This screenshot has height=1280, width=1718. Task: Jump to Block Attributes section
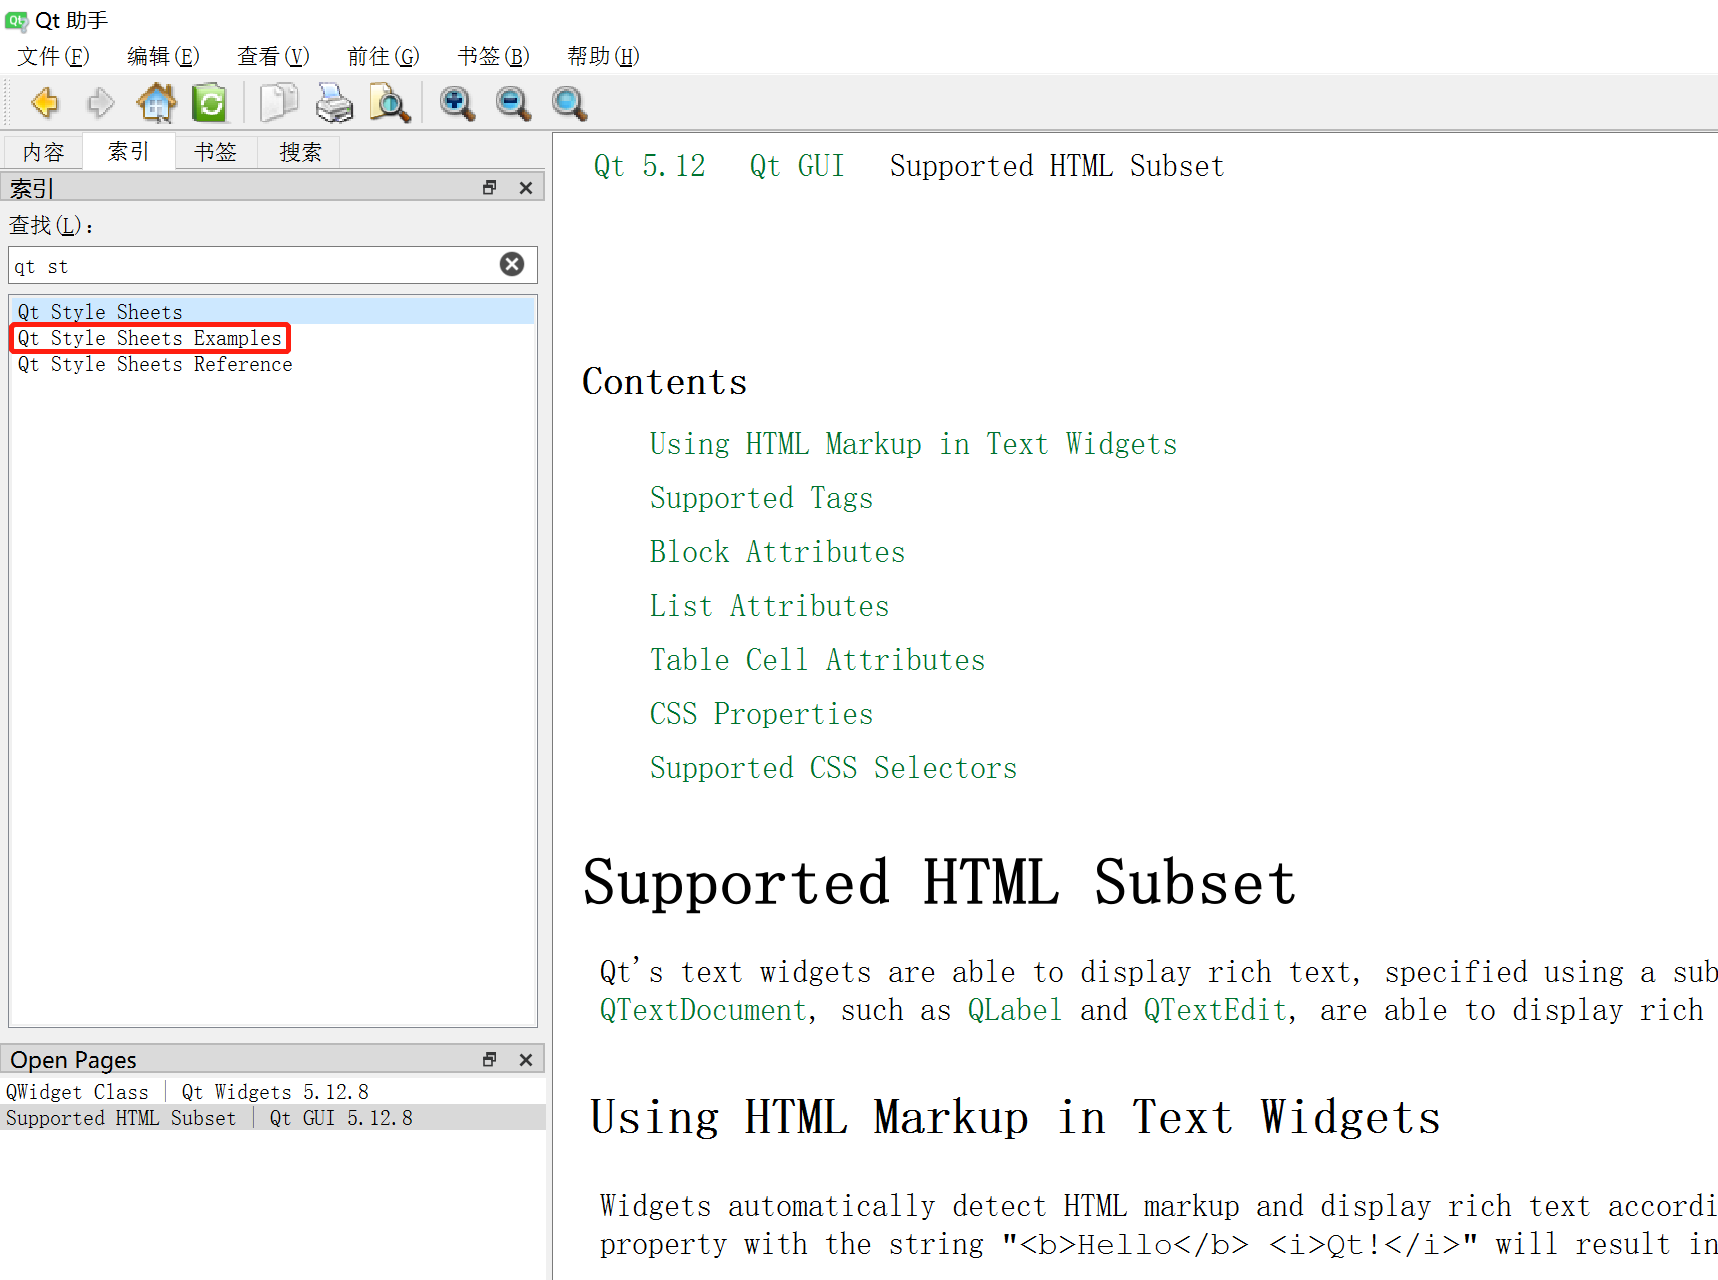click(777, 552)
